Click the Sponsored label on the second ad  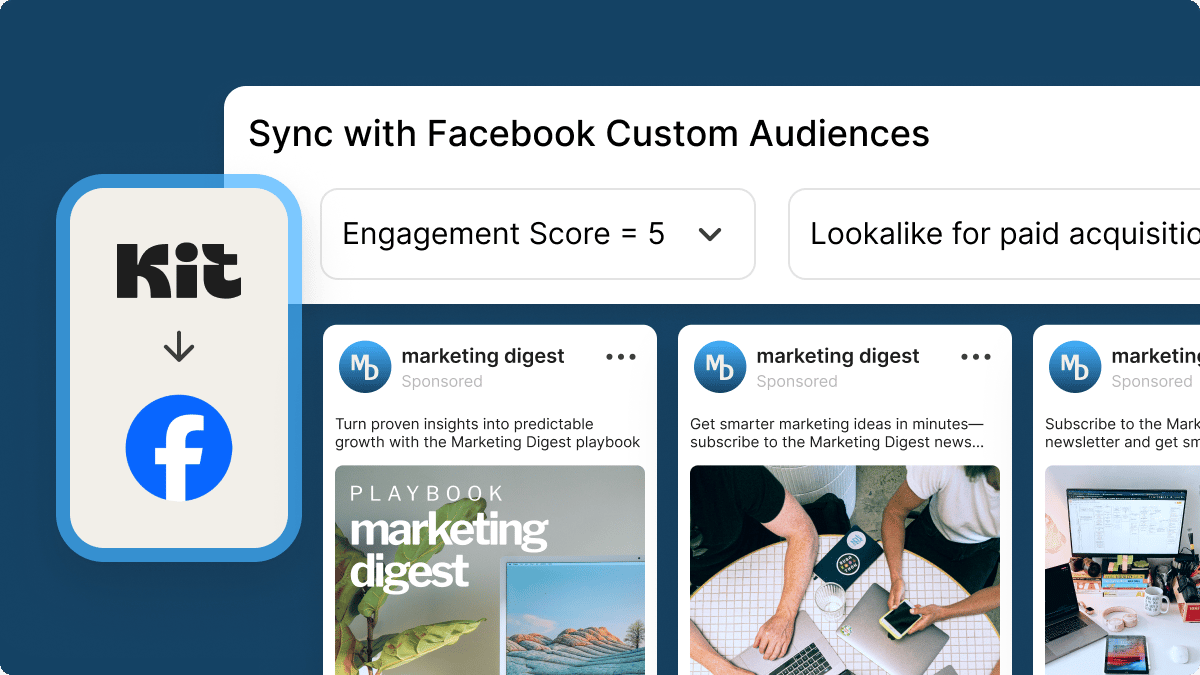tap(797, 381)
